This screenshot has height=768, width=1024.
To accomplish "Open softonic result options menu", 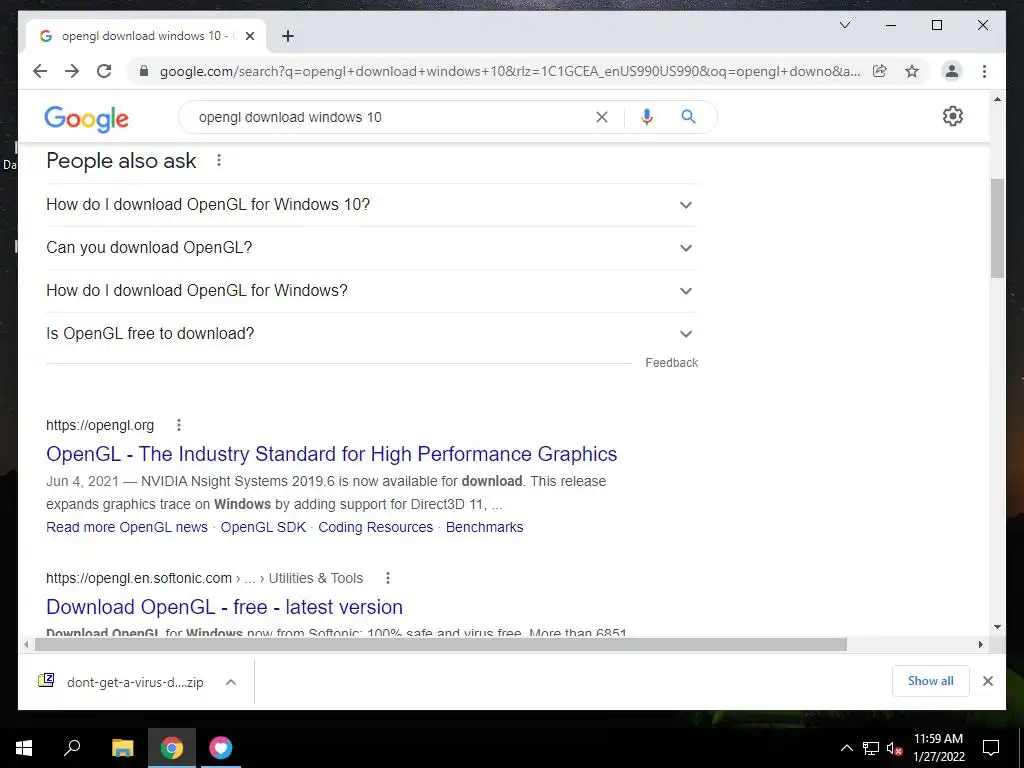I will pos(387,578).
